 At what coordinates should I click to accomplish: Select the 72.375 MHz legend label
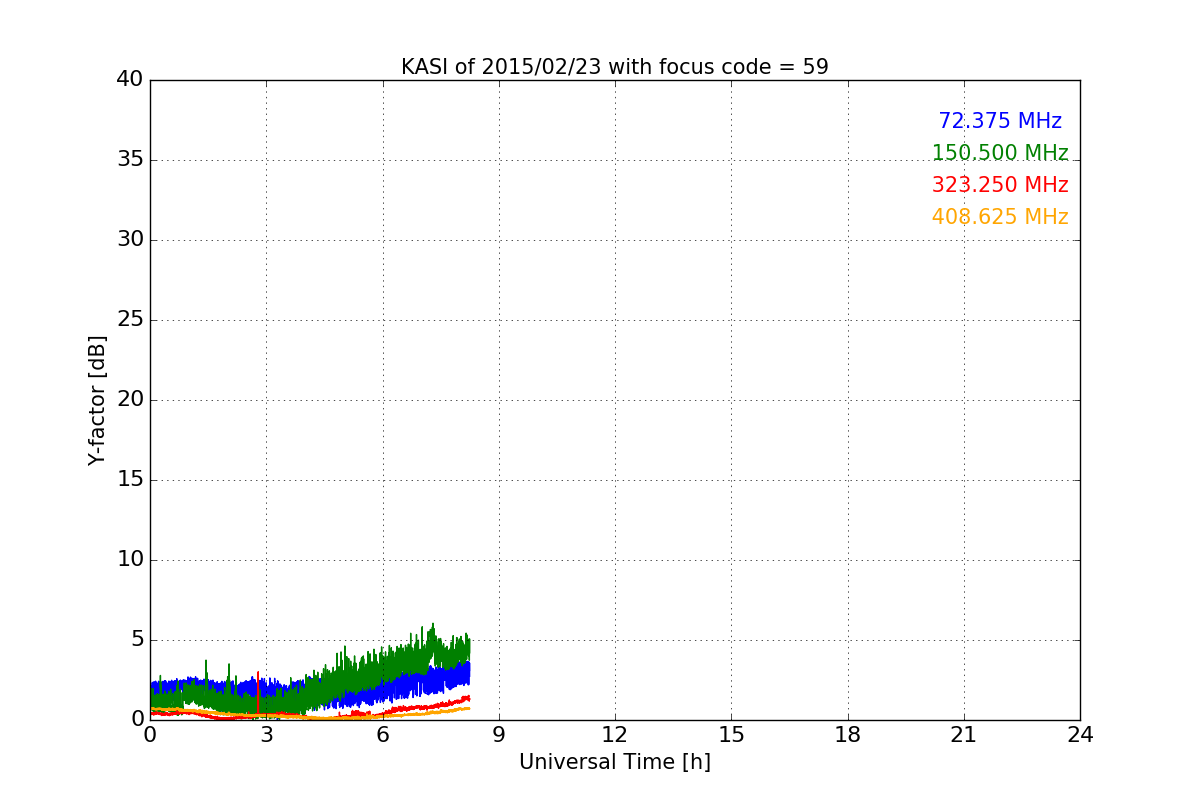[1000, 121]
